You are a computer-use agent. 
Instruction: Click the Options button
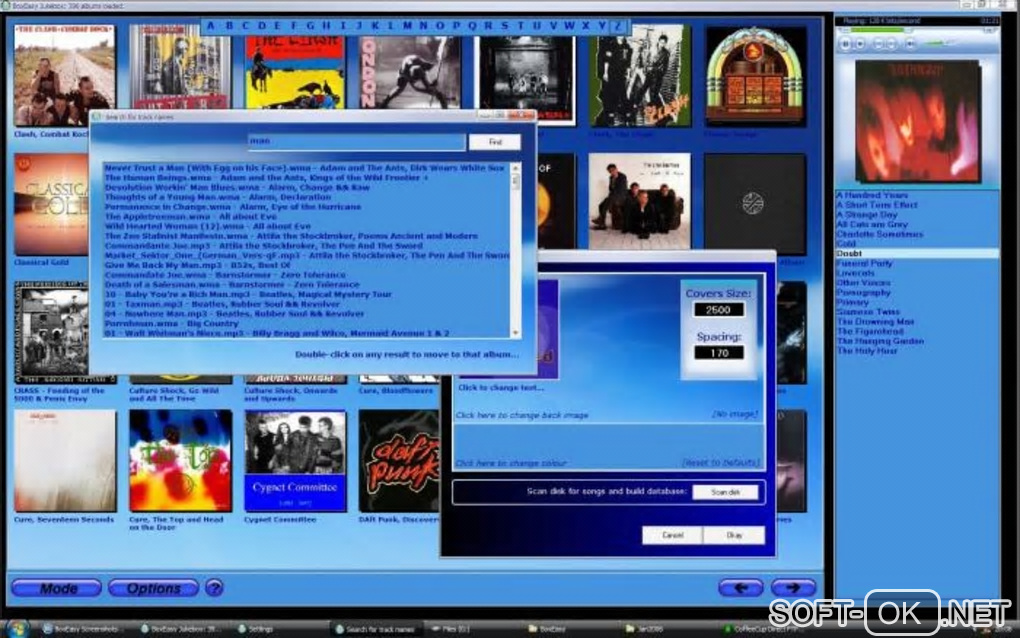click(x=154, y=588)
